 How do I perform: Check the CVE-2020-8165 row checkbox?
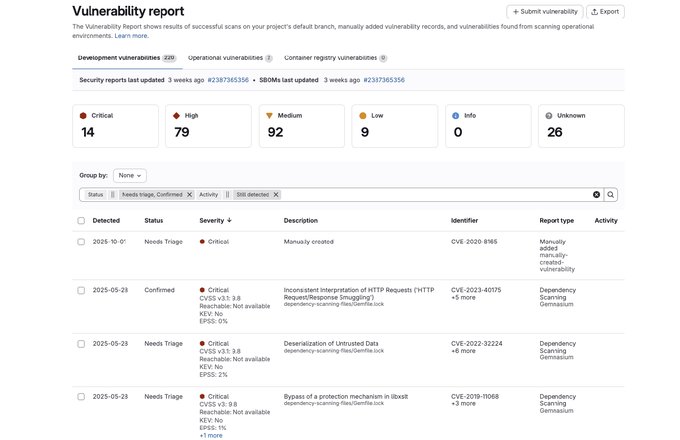click(81, 242)
